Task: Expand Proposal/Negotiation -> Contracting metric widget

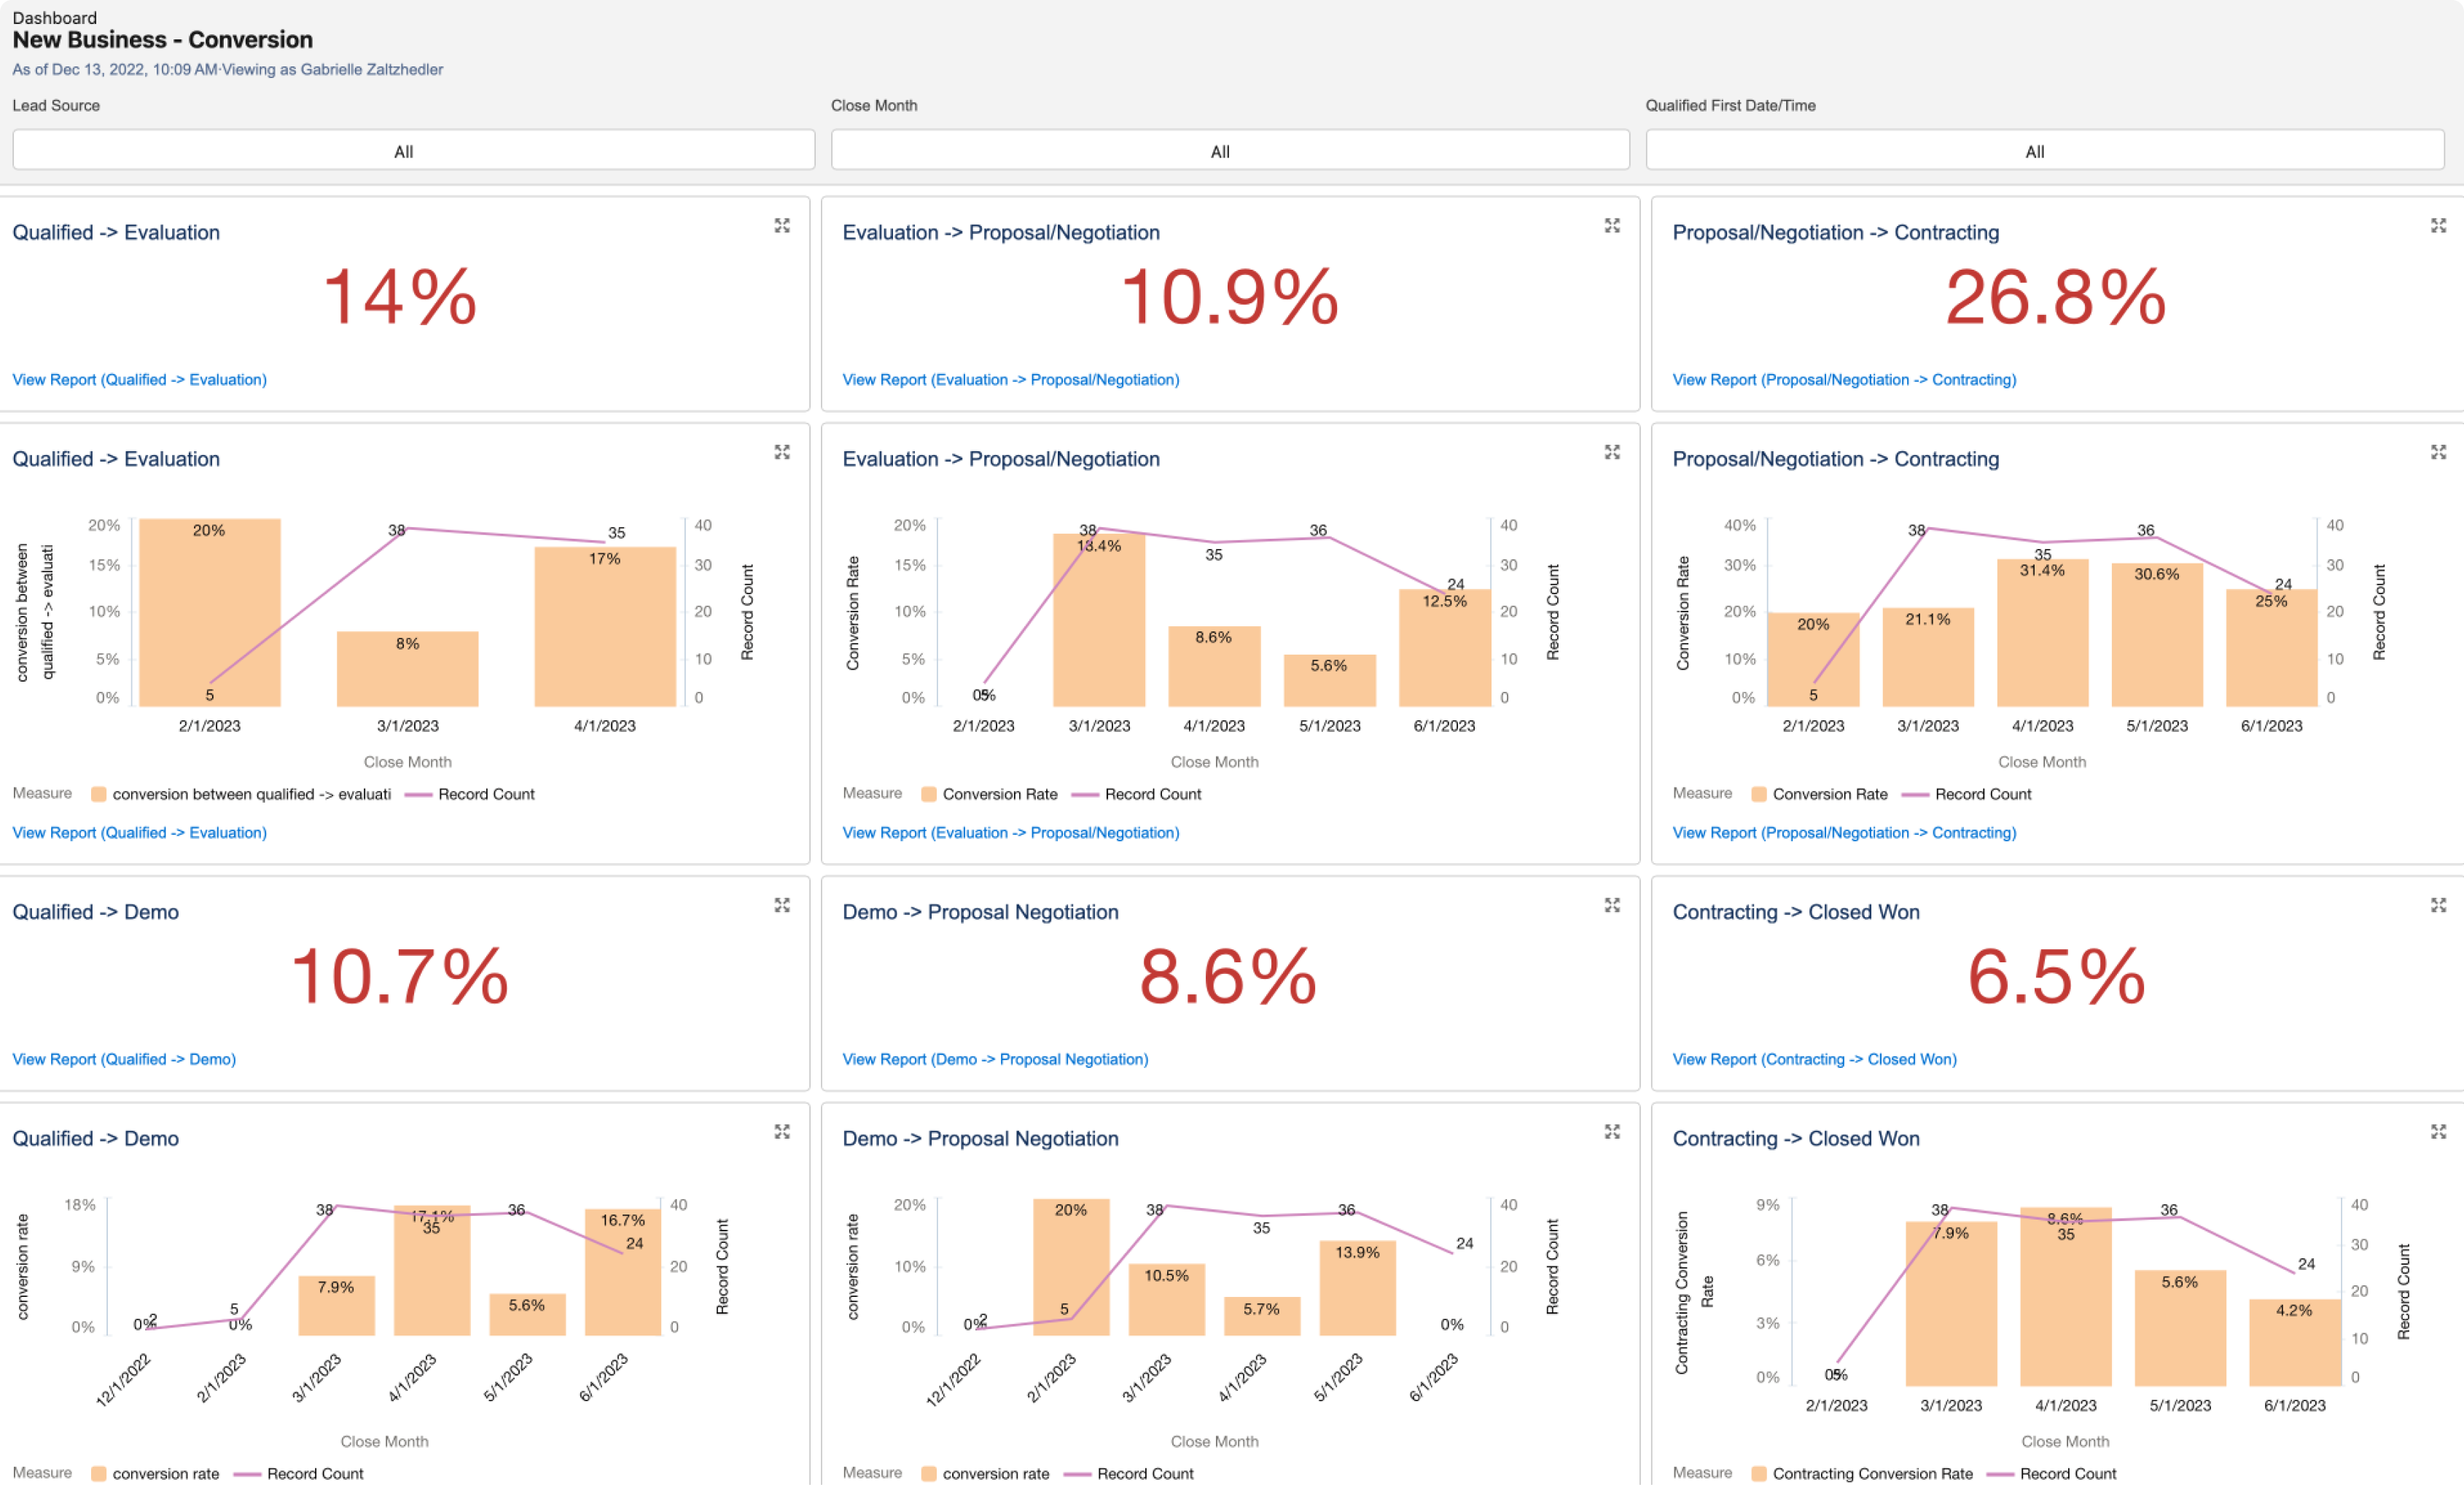Action: pos(2438,226)
